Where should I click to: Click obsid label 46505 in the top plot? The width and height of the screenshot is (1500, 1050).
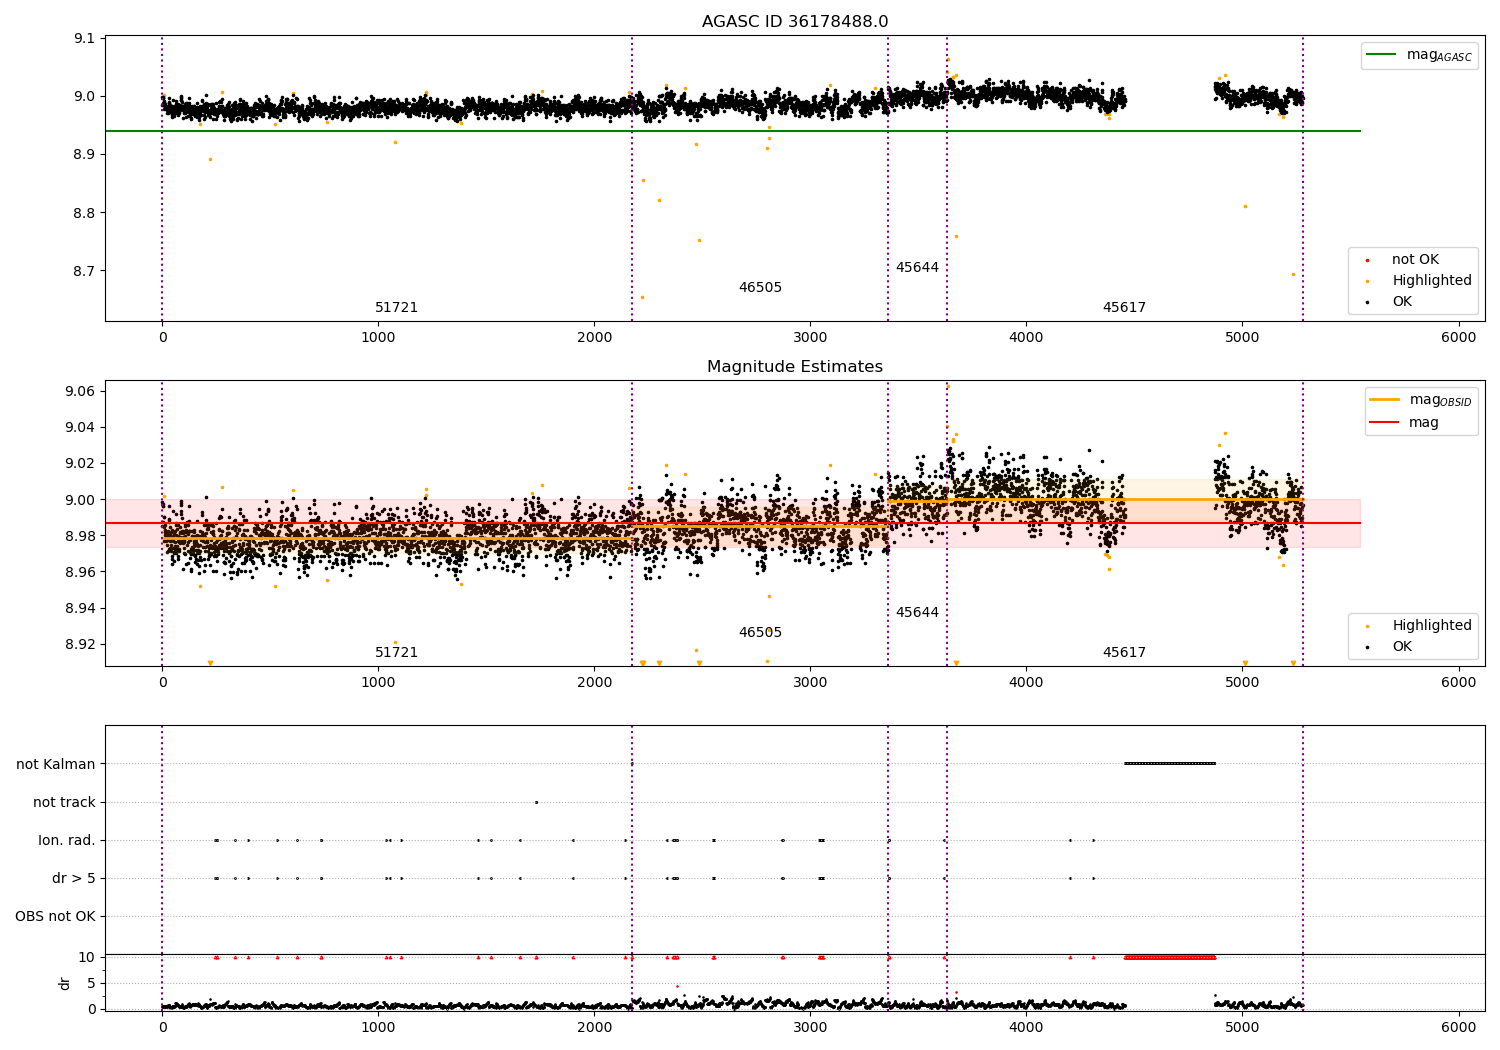point(760,288)
